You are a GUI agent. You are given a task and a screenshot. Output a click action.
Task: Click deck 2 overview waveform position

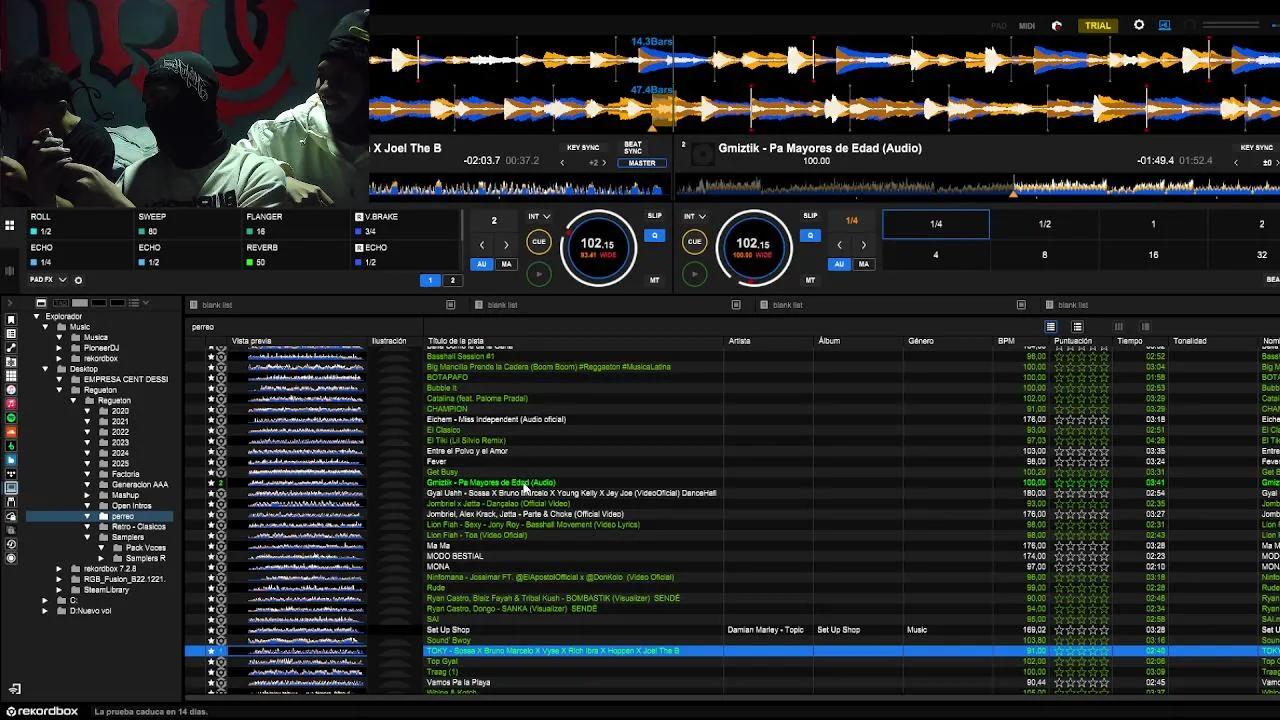(977, 187)
